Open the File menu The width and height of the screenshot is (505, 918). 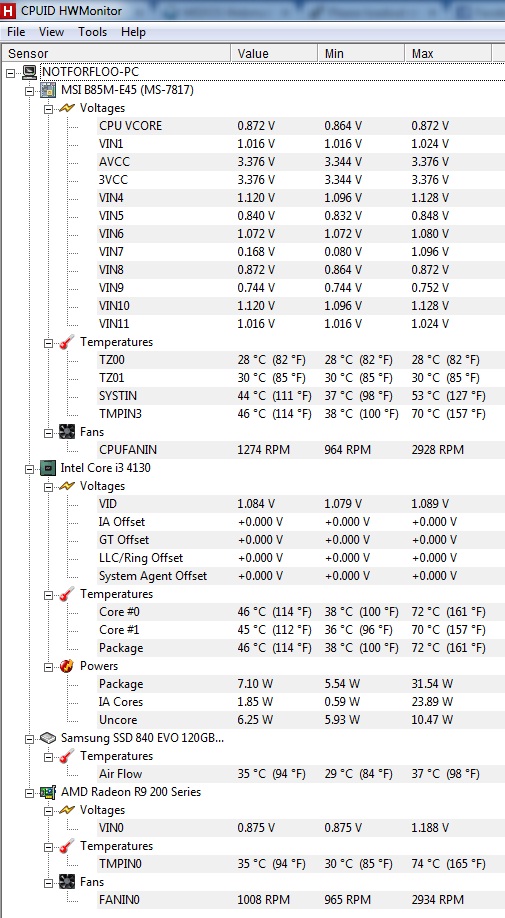click(16, 32)
